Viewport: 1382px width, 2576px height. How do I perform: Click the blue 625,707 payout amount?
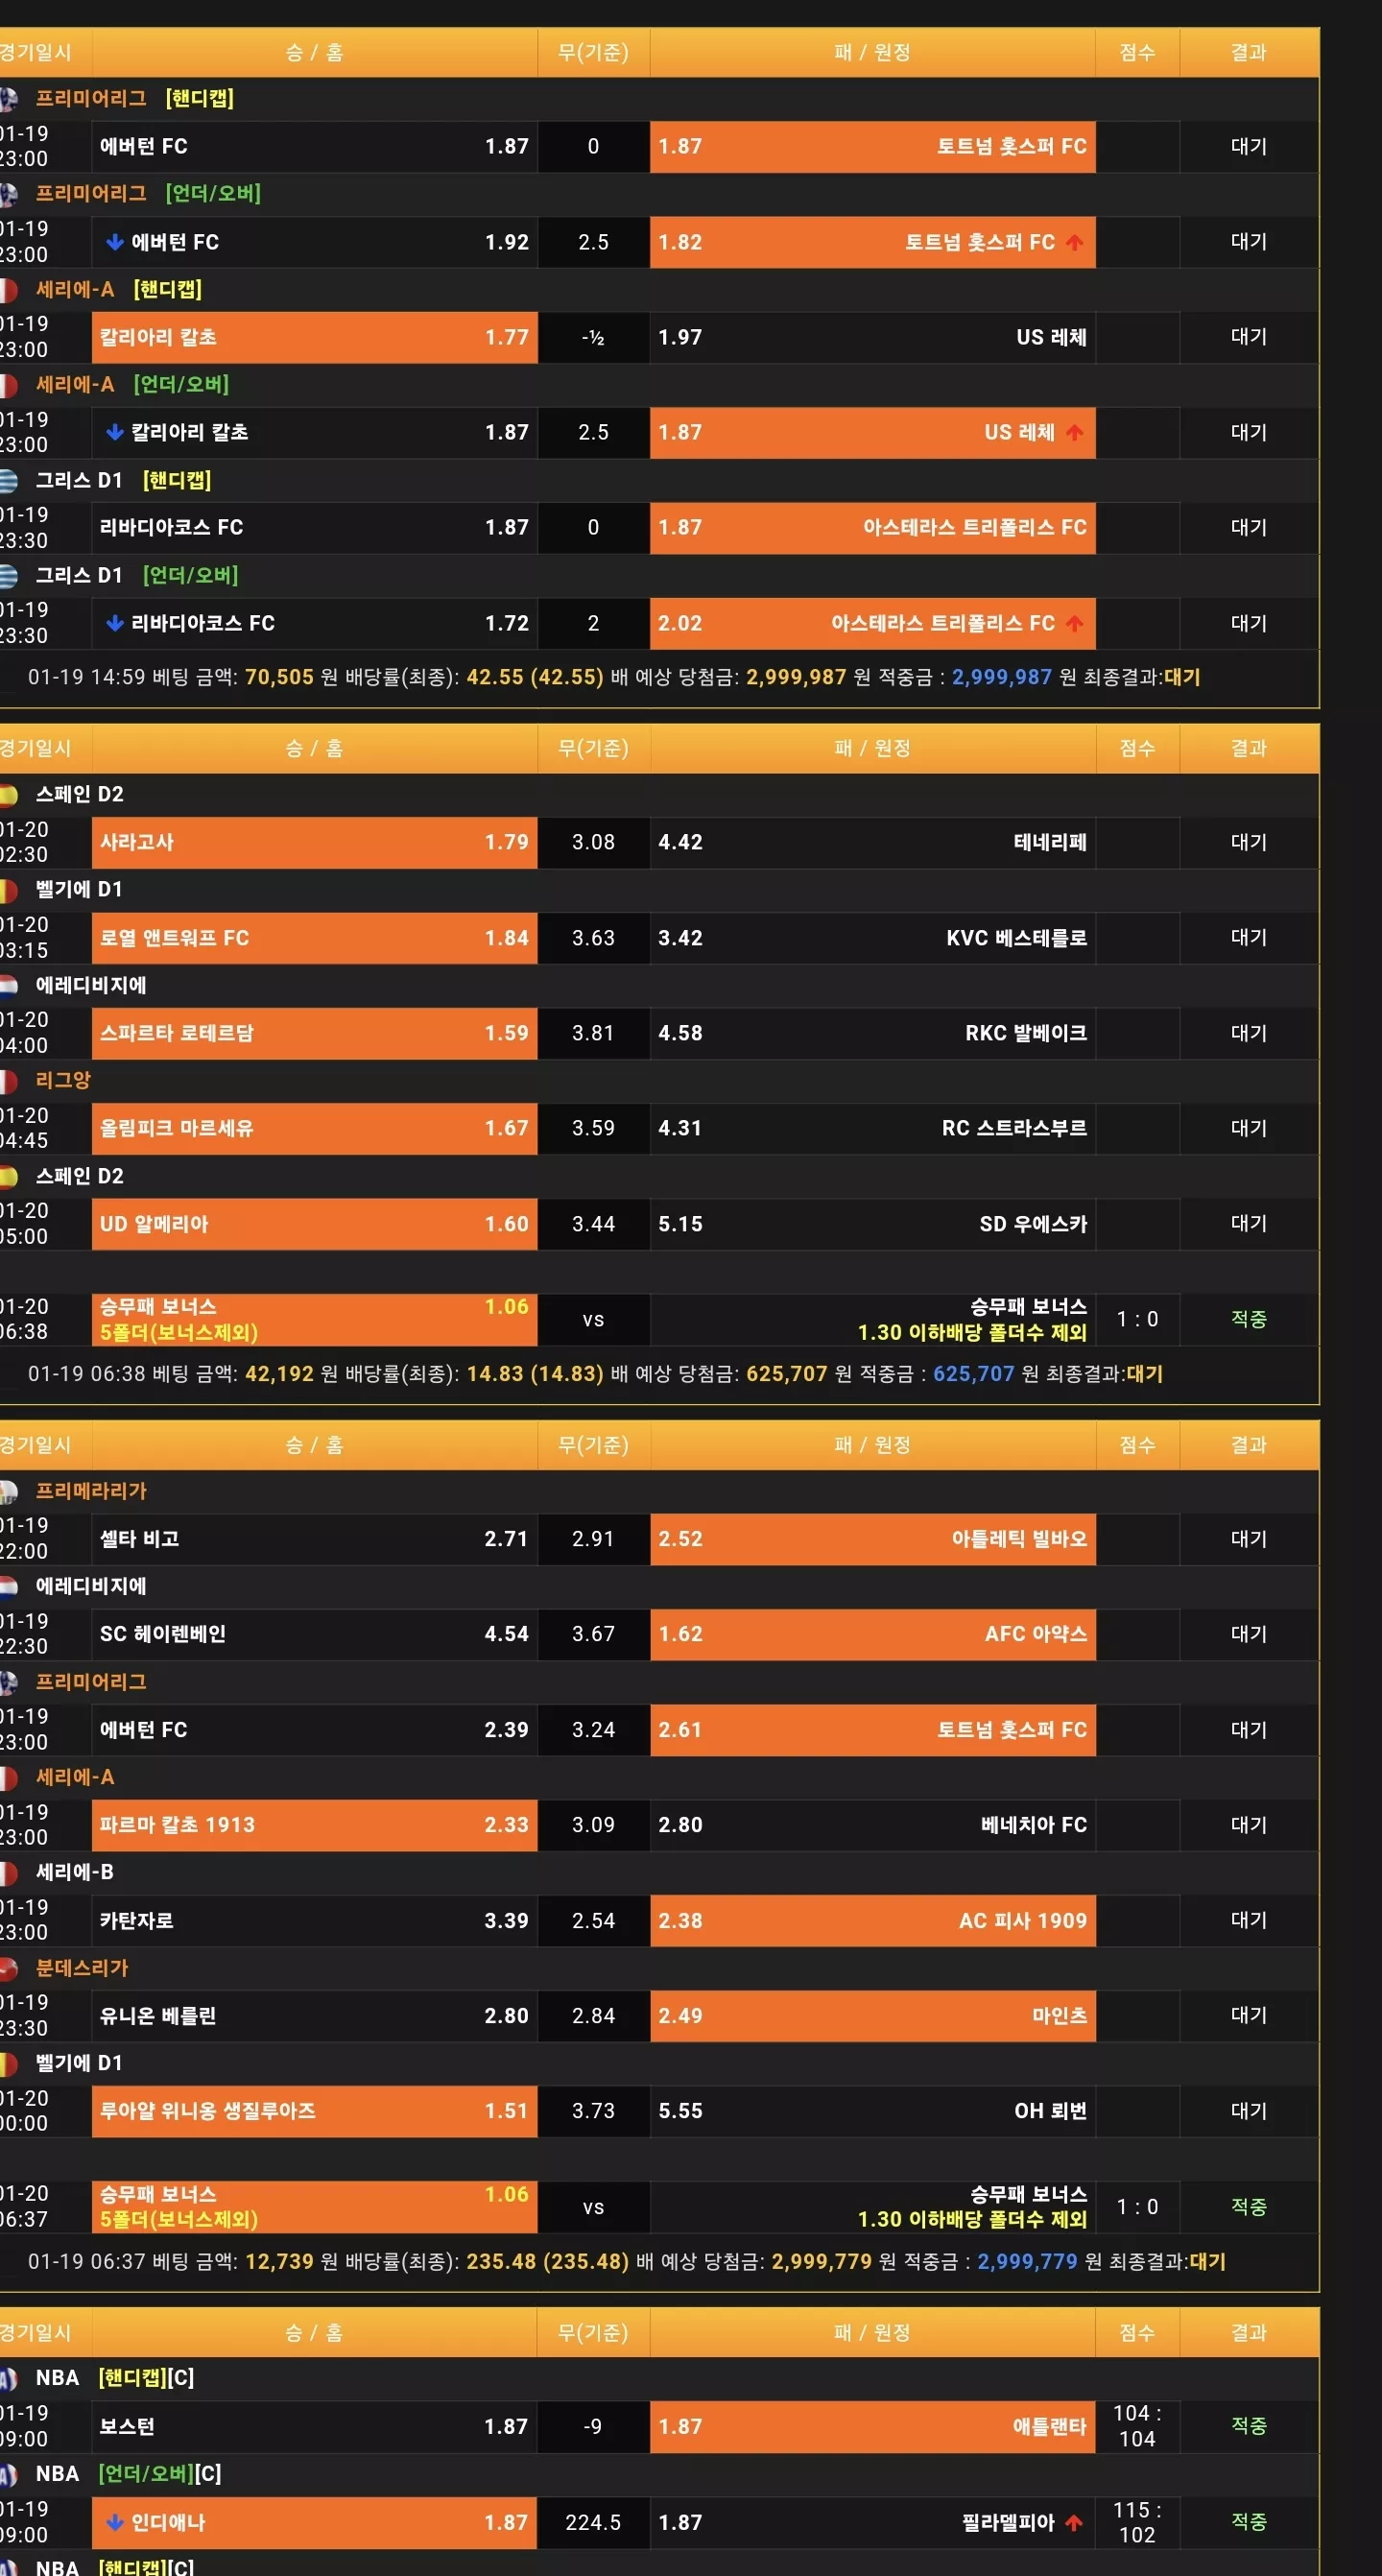click(x=974, y=1374)
